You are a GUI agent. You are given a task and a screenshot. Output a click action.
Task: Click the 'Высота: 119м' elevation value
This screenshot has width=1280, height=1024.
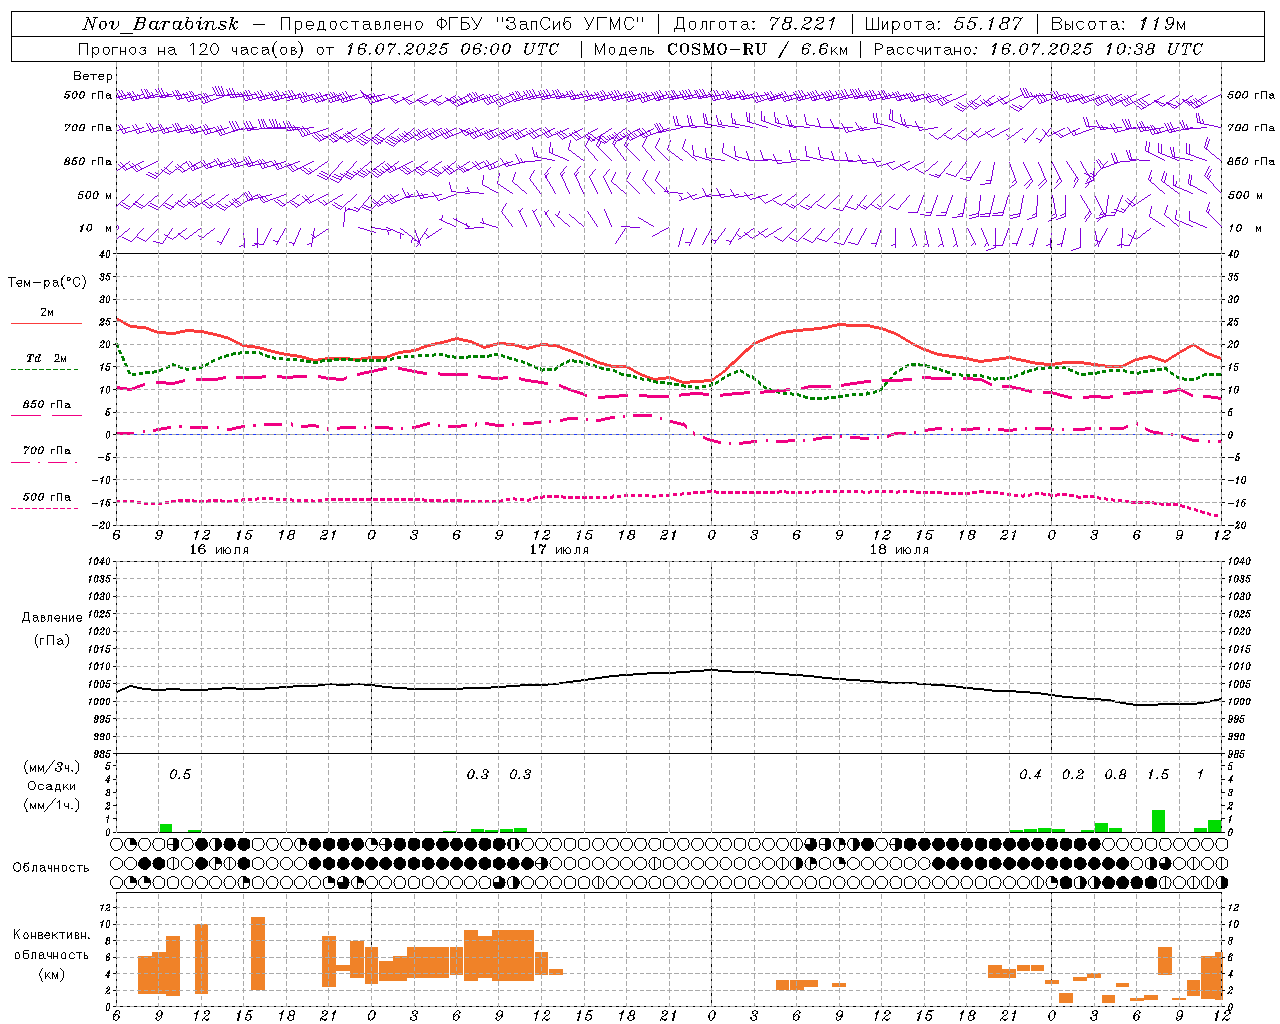pos(1118,24)
